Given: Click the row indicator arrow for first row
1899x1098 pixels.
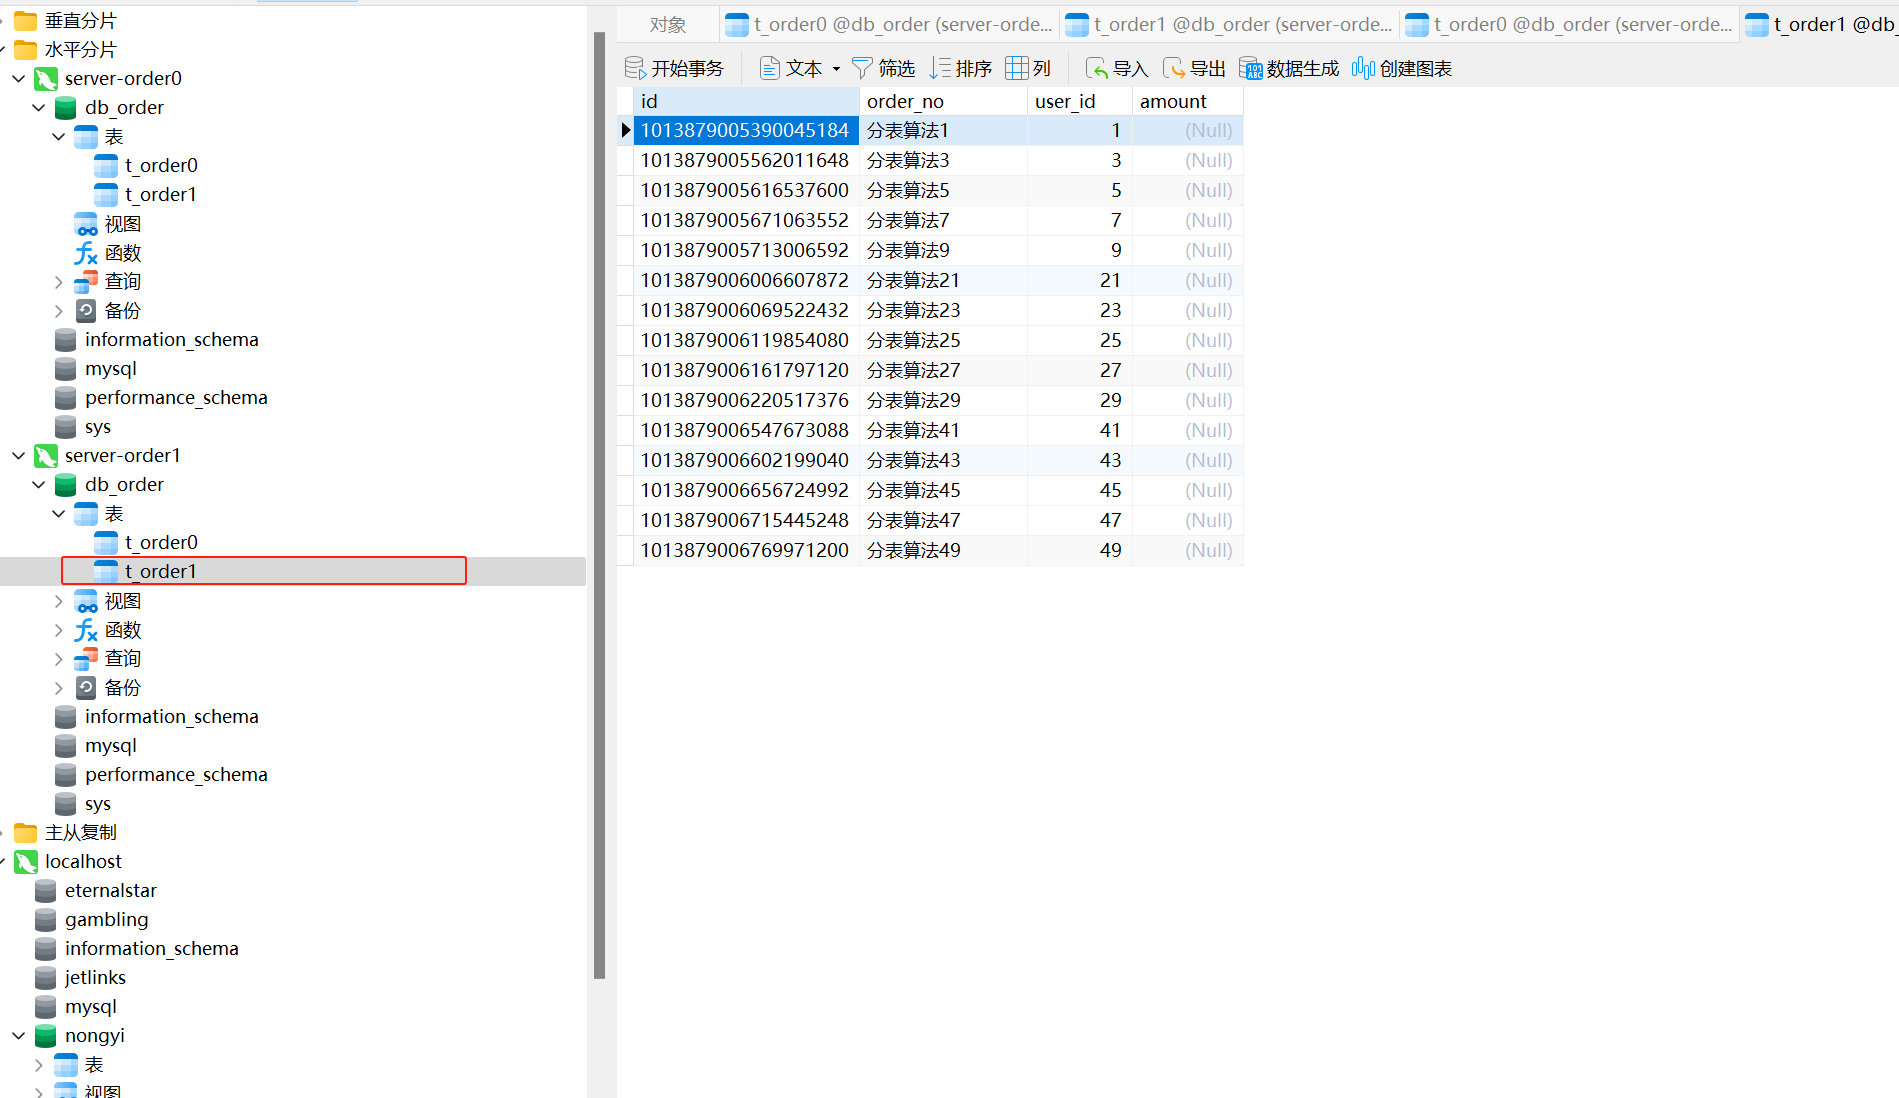Looking at the screenshot, I should pyautogui.click(x=626, y=130).
